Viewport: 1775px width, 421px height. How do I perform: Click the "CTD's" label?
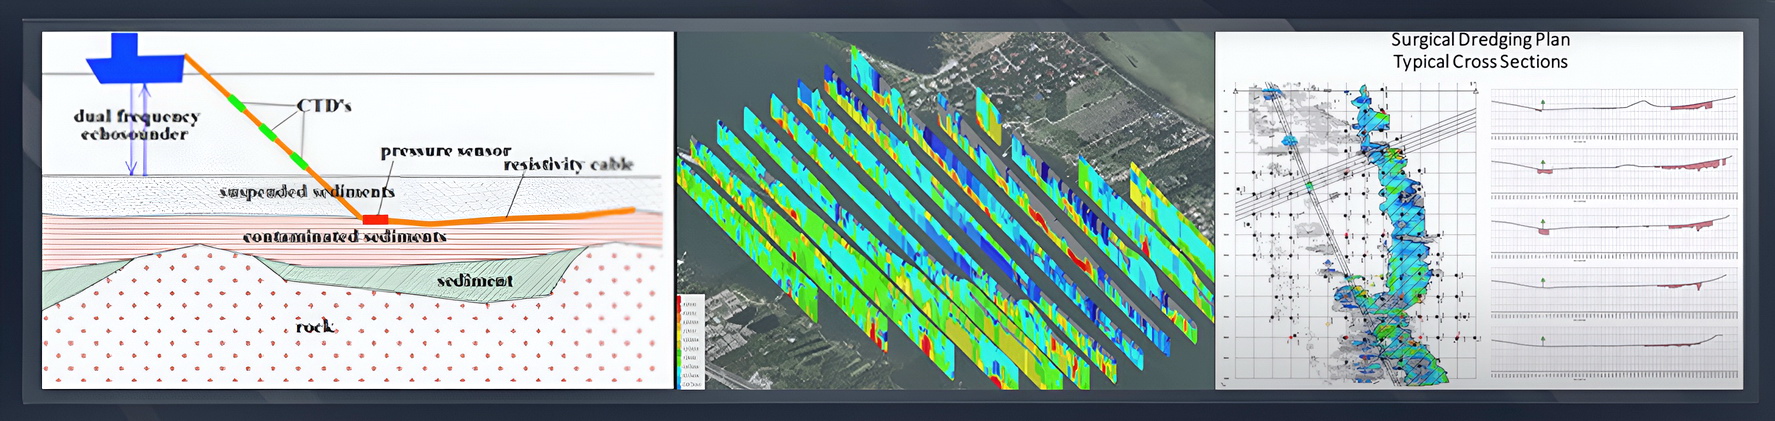(x=324, y=106)
